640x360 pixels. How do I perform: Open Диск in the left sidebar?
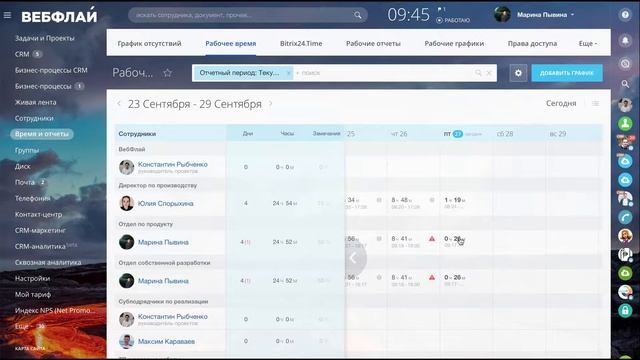click(x=22, y=166)
